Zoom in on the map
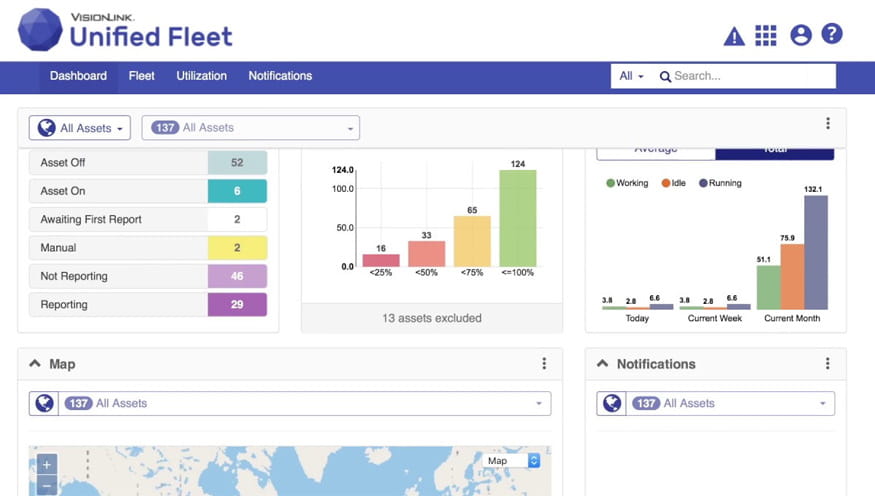The width and height of the screenshot is (875, 500). pyautogui.click(x=47, y=464)
